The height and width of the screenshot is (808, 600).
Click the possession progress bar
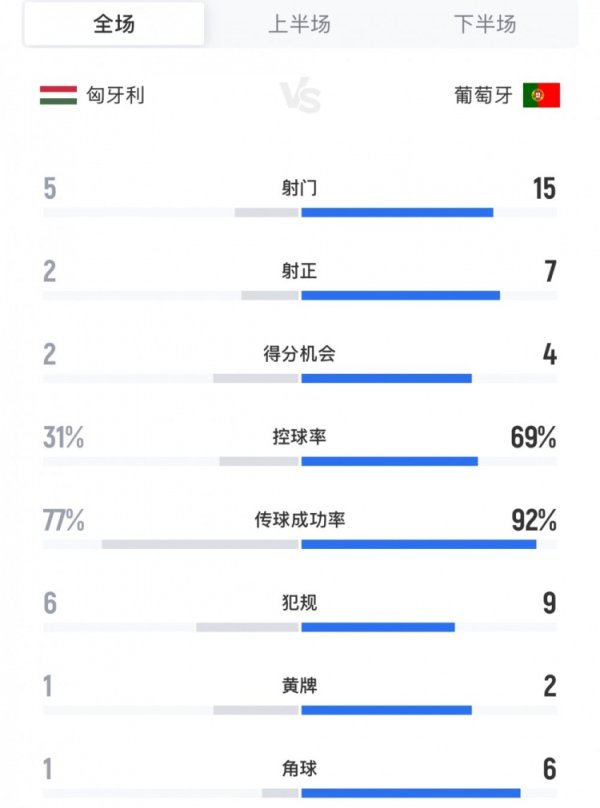[x=300, y=462]
